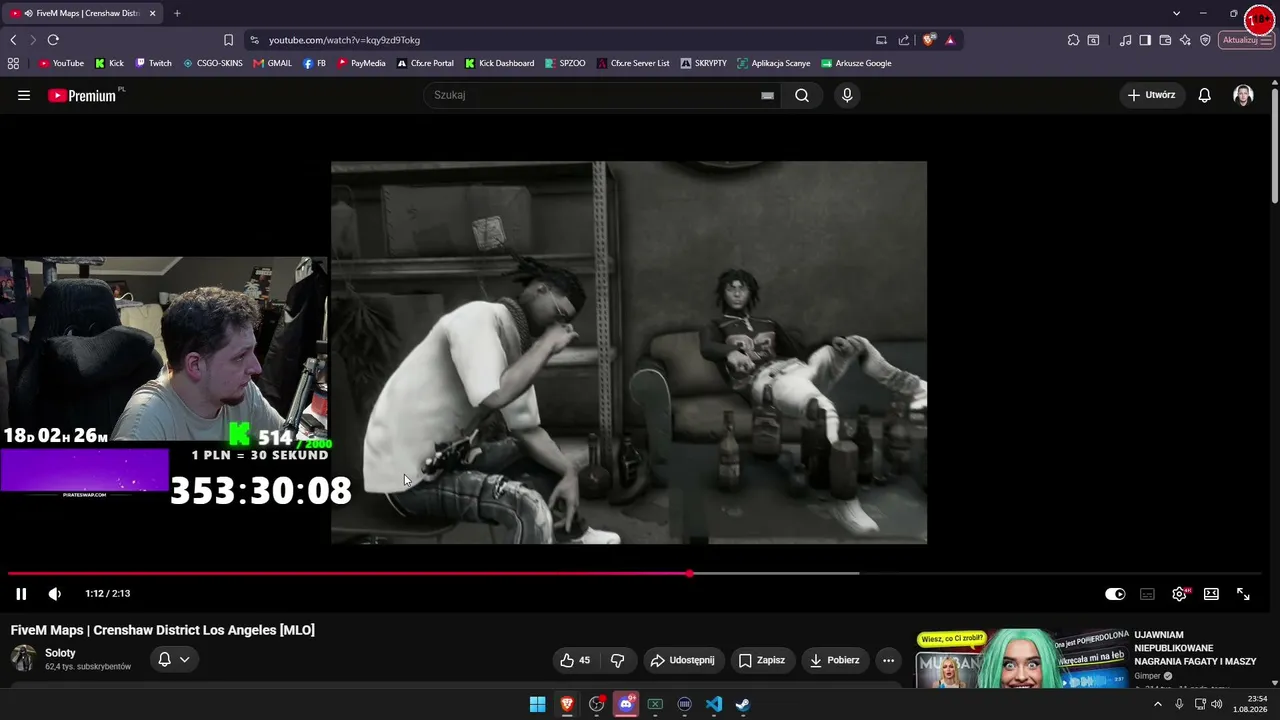Image resolution: width=1280 pixels, height=720 pixels.
Task: Open the taskbar clock and date
Action: coord(1251,704)
